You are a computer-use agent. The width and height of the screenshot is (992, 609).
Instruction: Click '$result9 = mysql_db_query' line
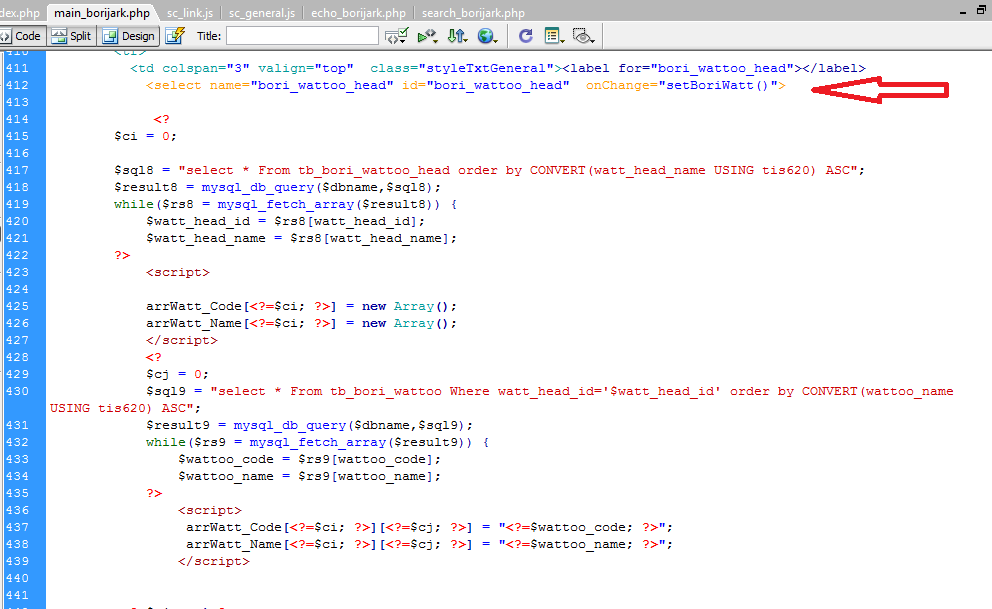click(x=309, y=426)
